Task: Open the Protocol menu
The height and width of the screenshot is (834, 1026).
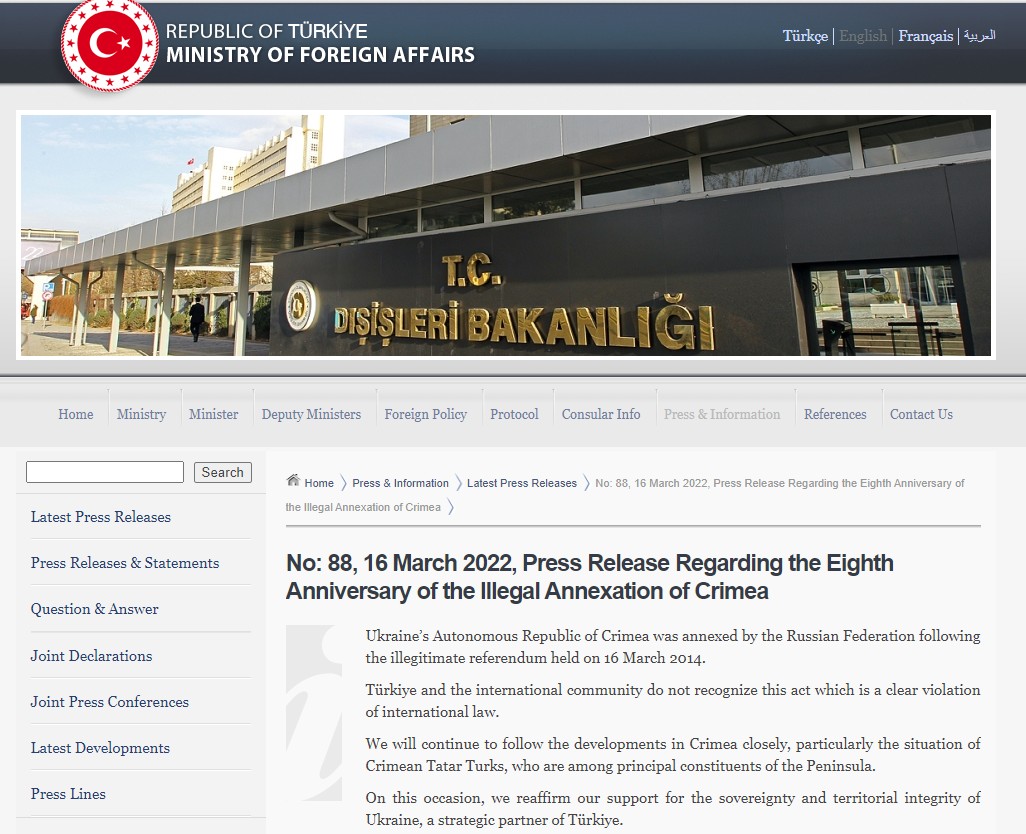Action: coord(514,414)
